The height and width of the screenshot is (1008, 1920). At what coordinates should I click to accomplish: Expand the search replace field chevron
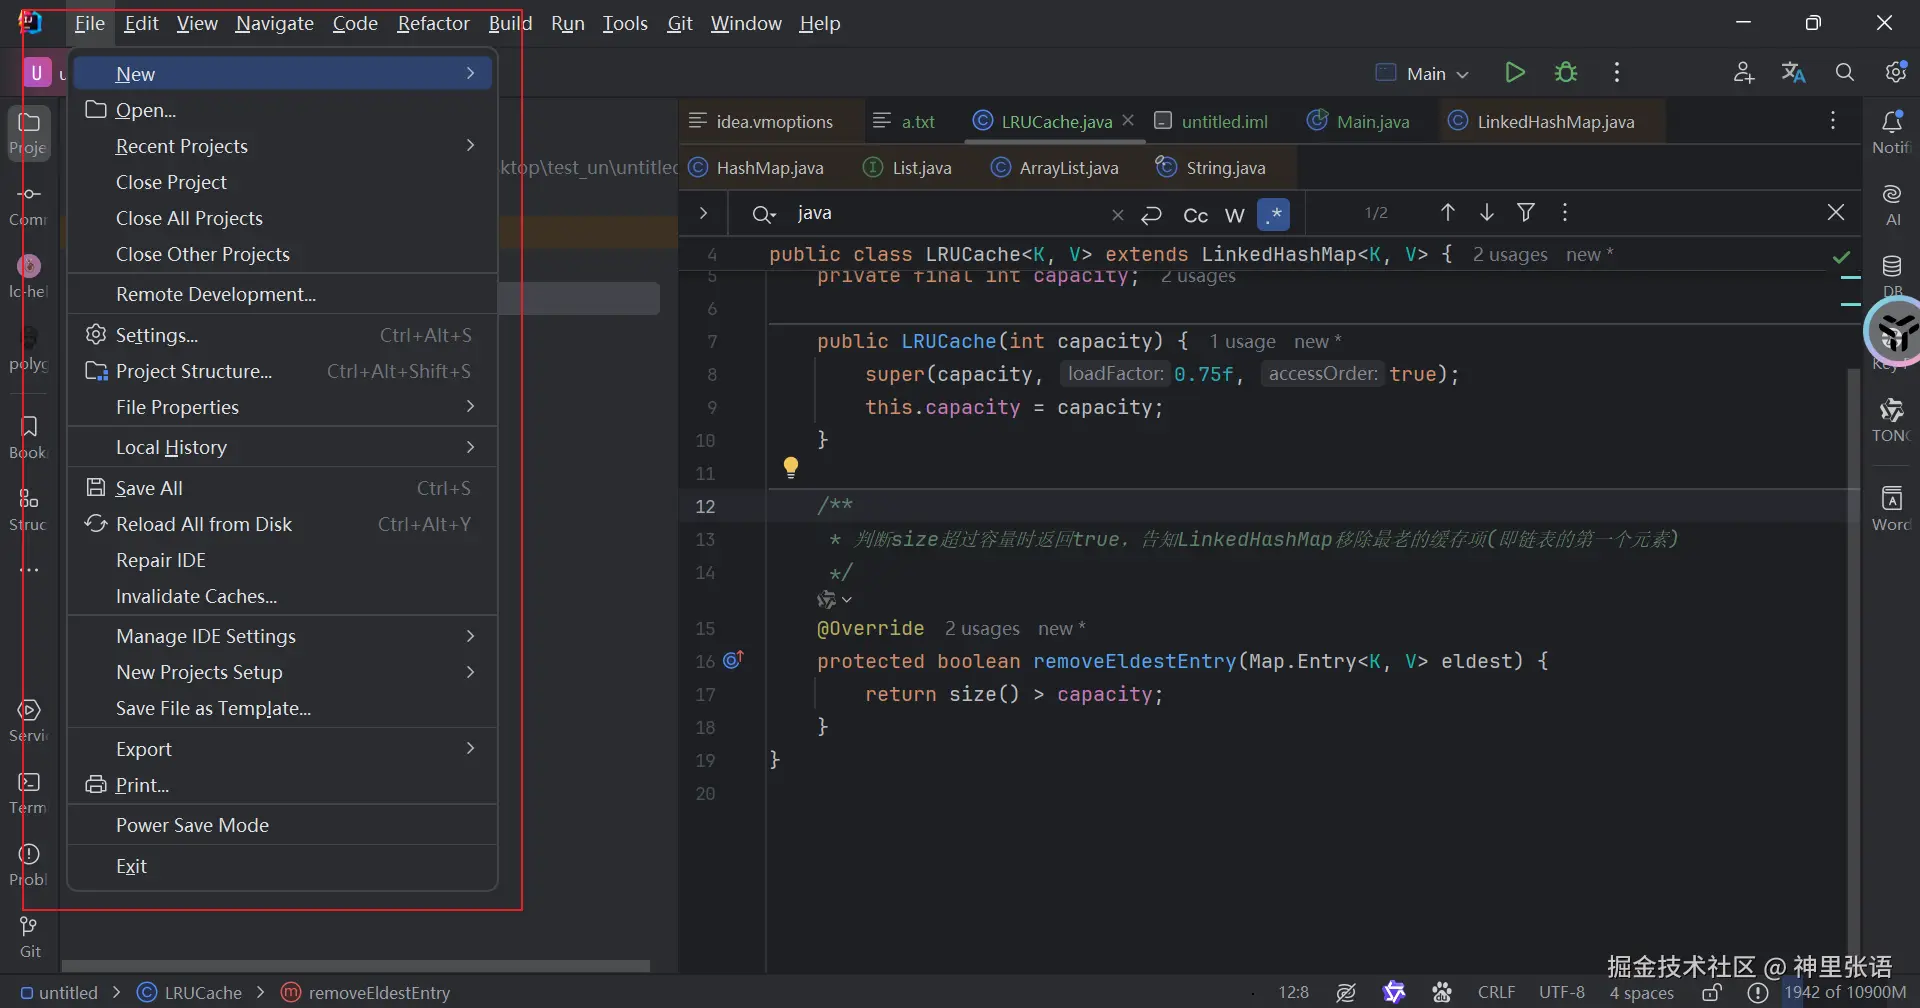click(704, 213)
